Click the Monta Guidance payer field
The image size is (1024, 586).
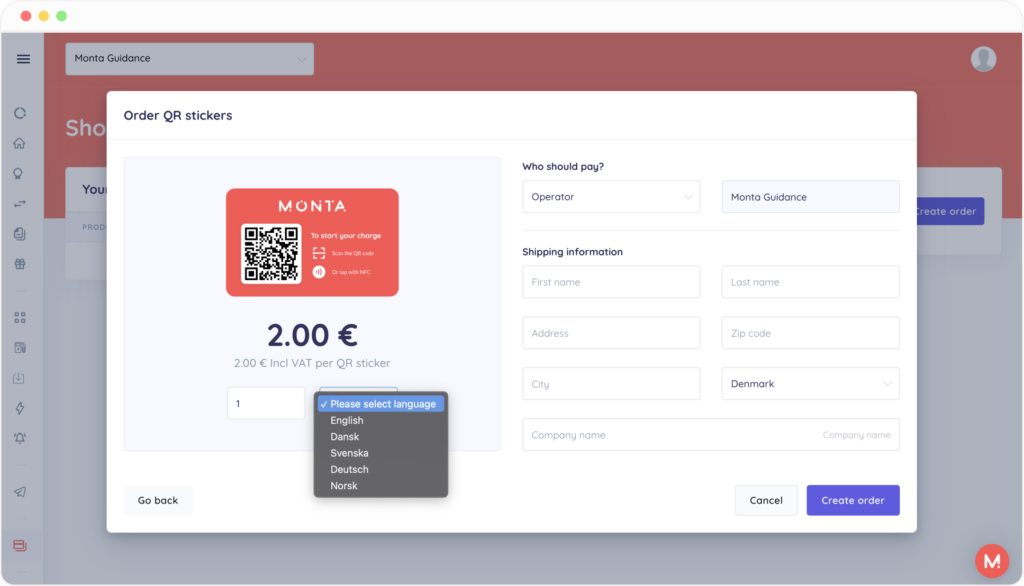(810, 197)
